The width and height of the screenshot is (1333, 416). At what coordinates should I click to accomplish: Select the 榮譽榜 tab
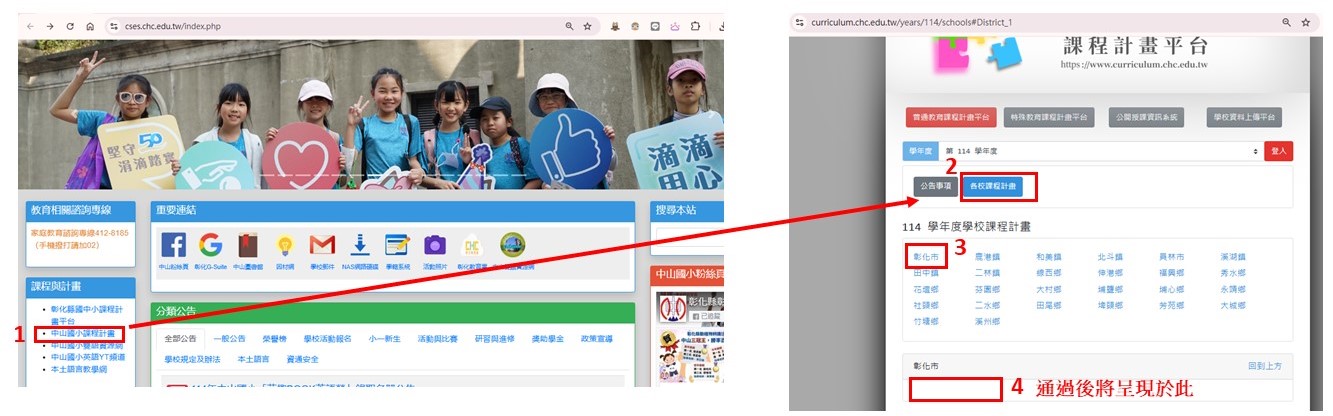(x=276, y=339)
